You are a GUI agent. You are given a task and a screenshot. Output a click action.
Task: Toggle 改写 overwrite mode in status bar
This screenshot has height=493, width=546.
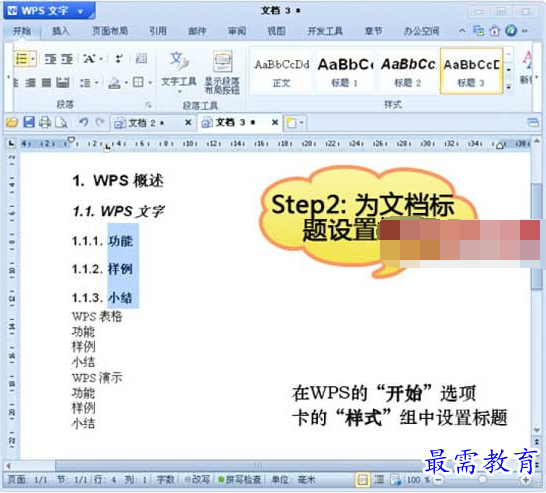(197, 480)
